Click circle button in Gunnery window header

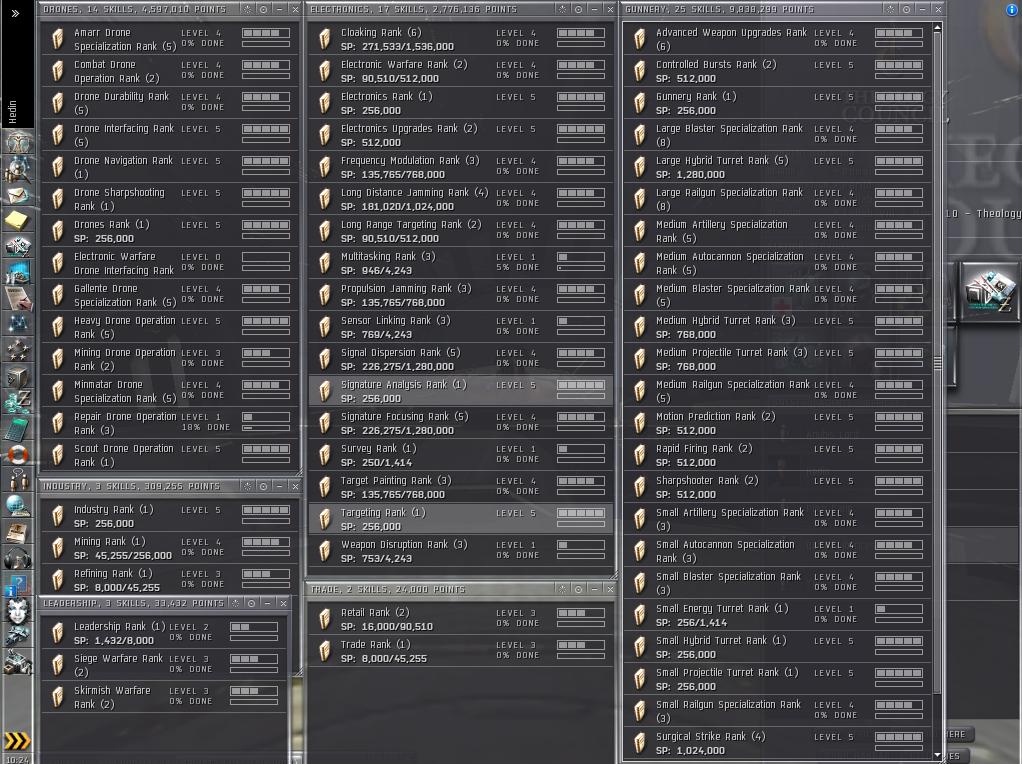click(907, 9)
